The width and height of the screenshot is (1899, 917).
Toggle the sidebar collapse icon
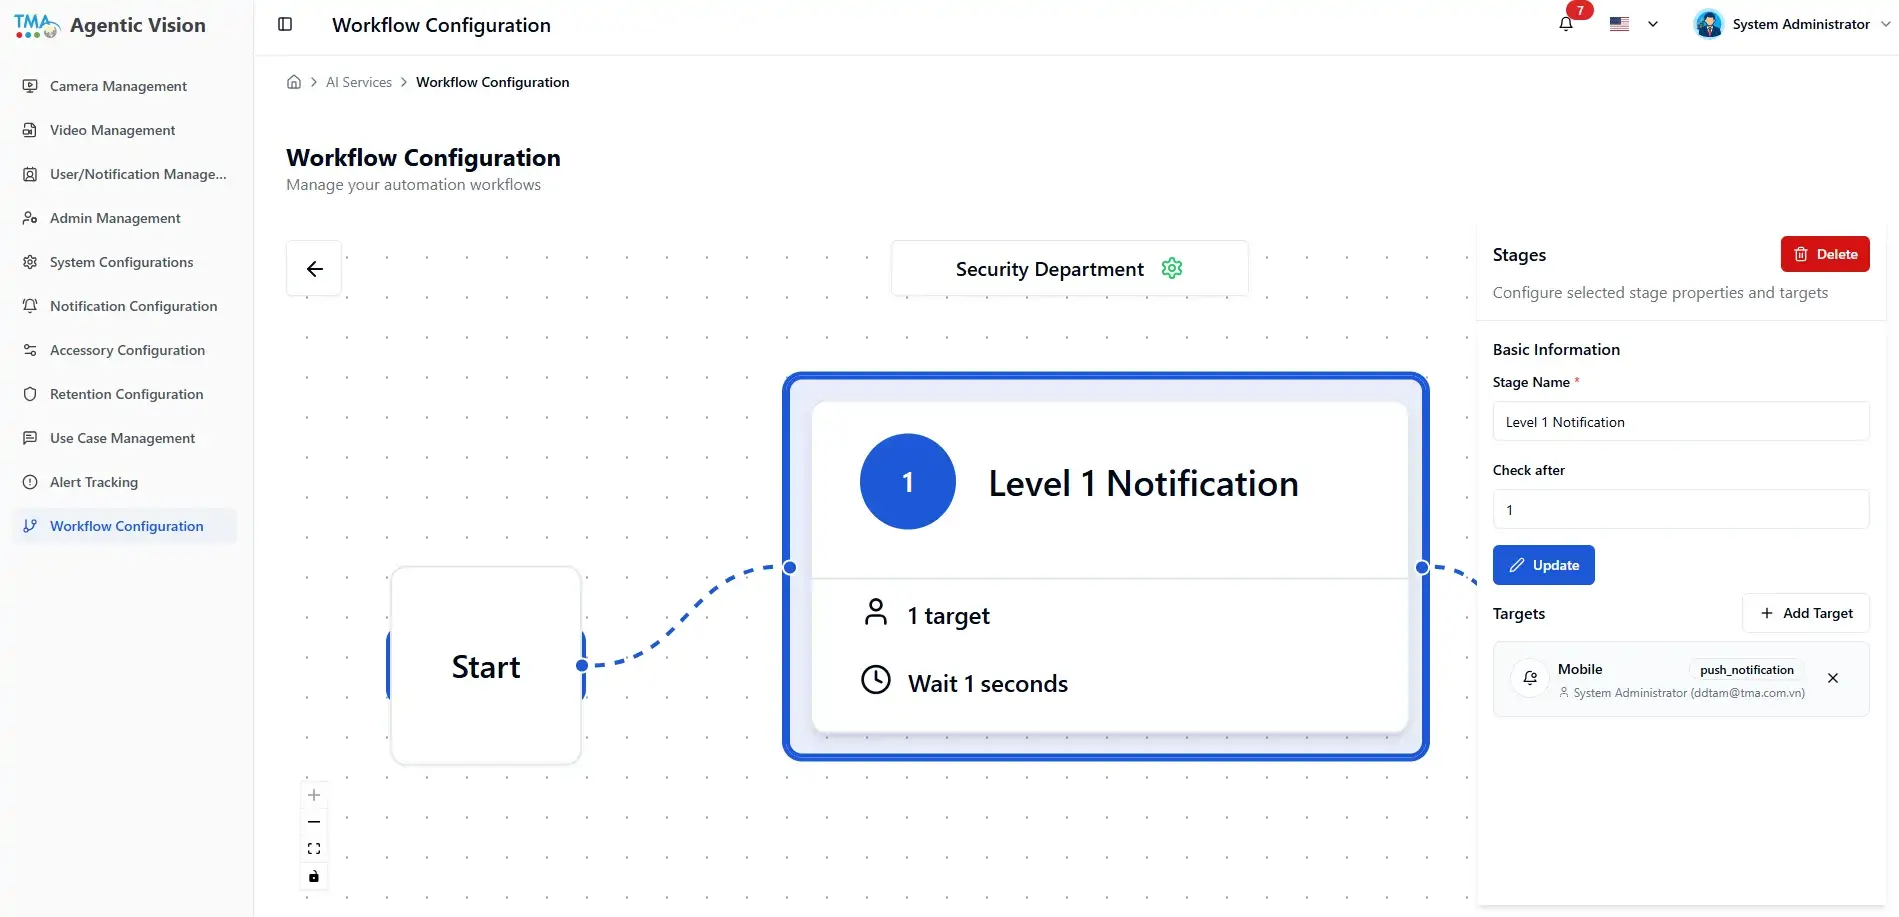click(x=285, y=24)
